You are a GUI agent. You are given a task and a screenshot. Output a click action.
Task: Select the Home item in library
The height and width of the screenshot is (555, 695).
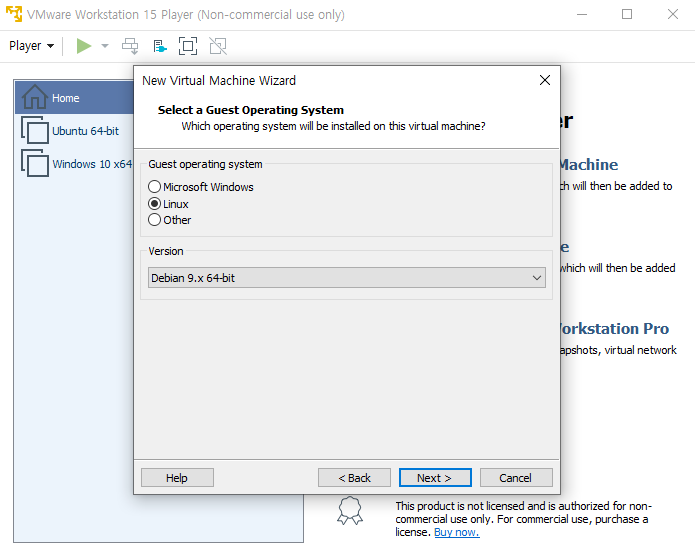click(x=74, y=98)
